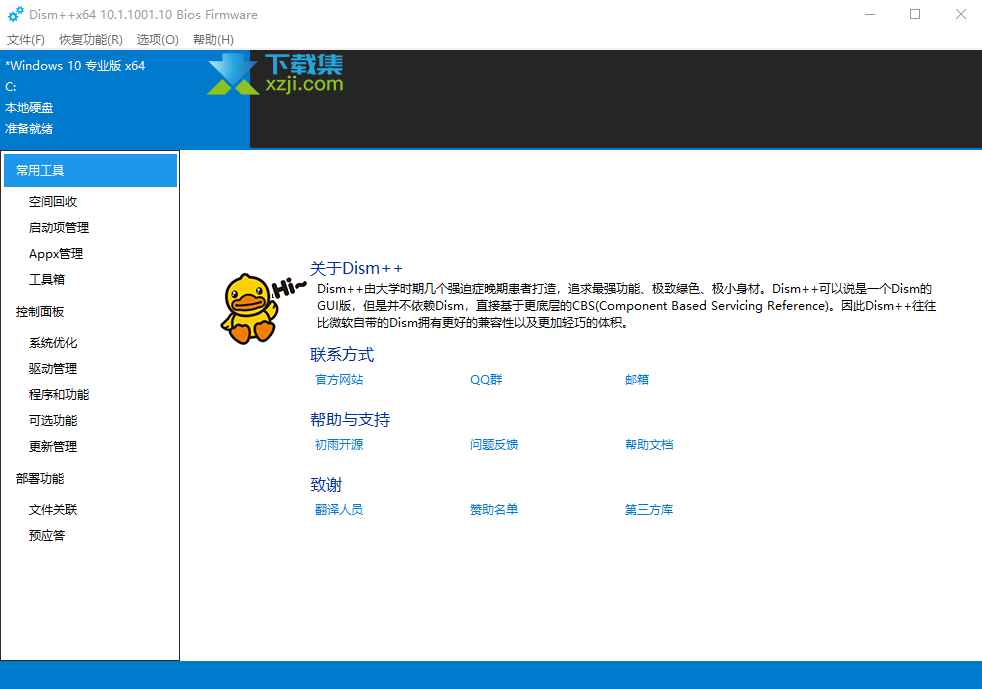Click the yellow duck mascot image
Viewport: 982px width, 689px height.
pos(249,309)
